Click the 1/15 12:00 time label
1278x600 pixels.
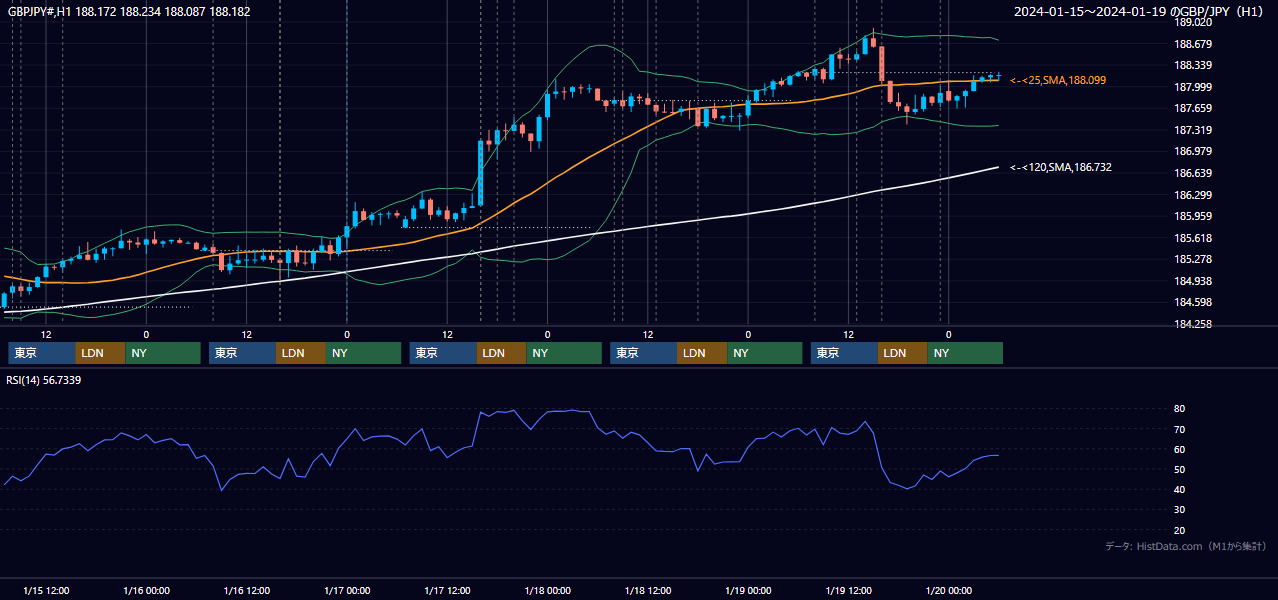click(46, 591)
